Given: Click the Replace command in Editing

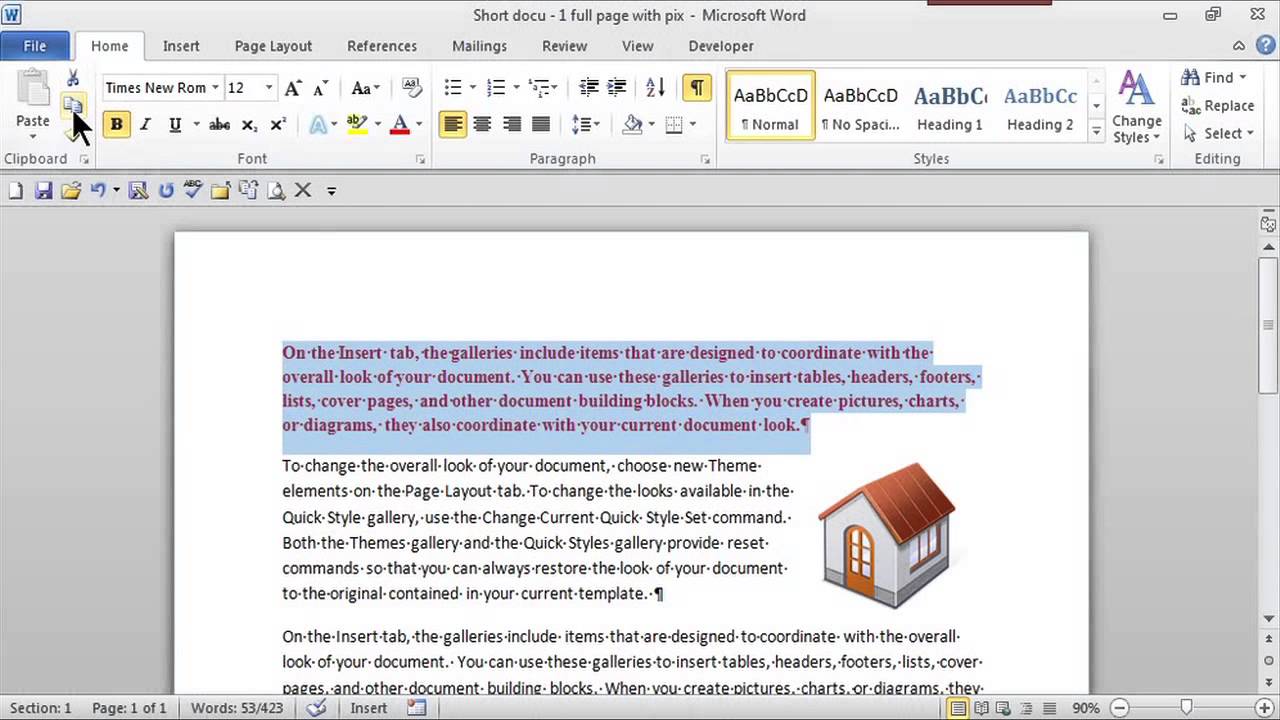Looking at the screenshot, I should 1217,105.
